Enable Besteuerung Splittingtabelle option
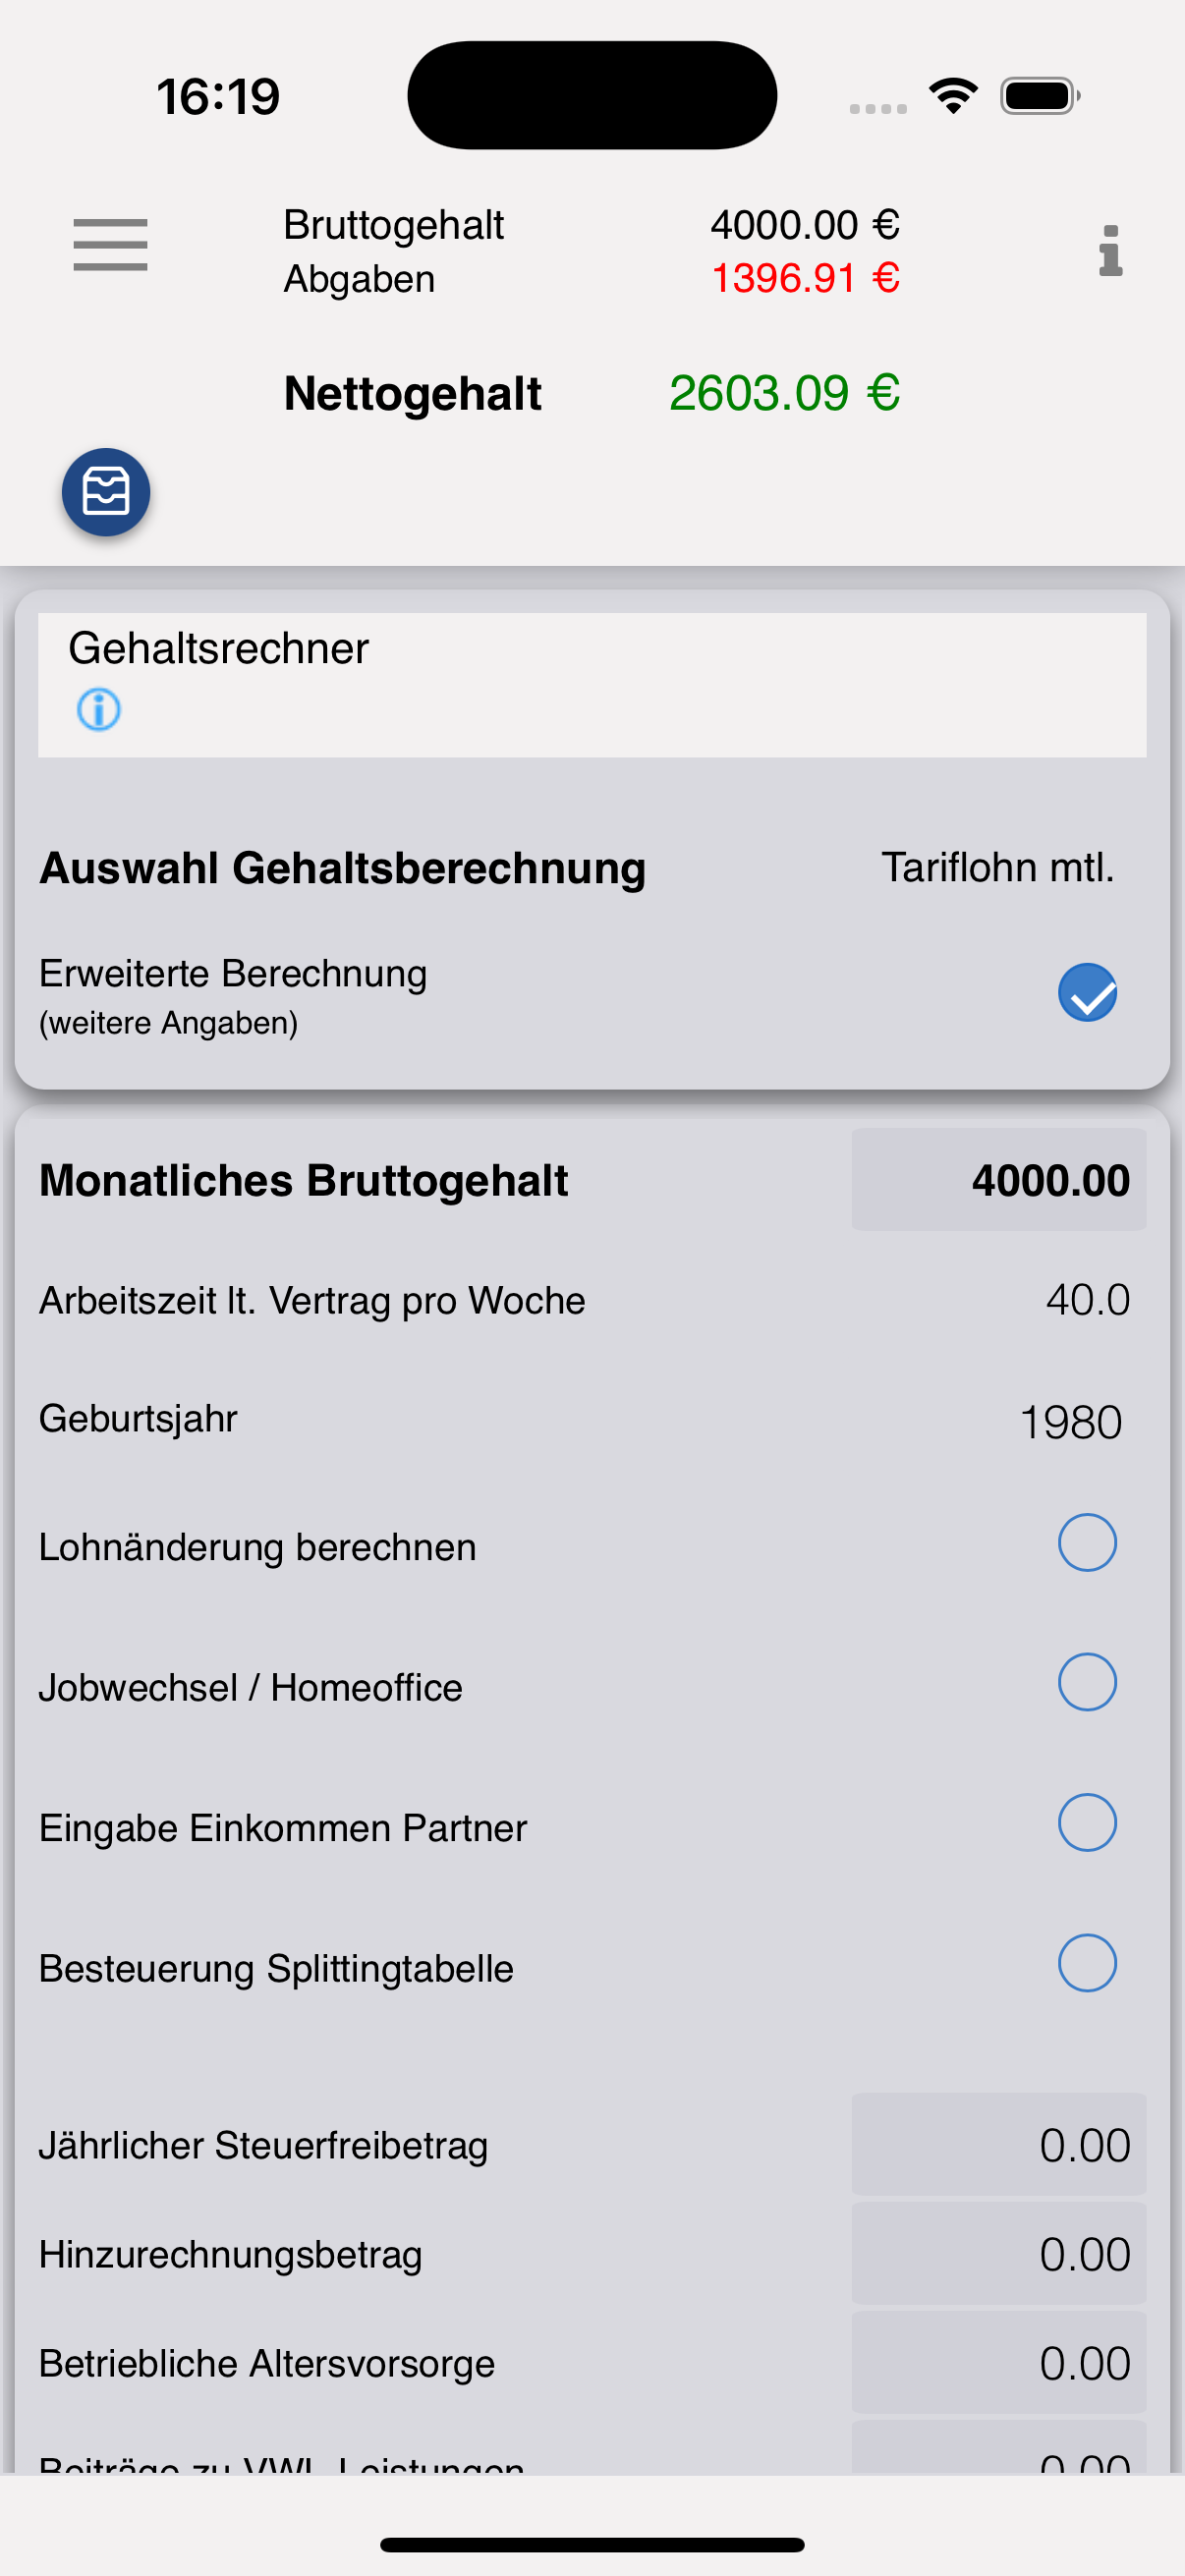Image resolution: width=1185 pixels, height=2576 pixels. [1087, 1963]
